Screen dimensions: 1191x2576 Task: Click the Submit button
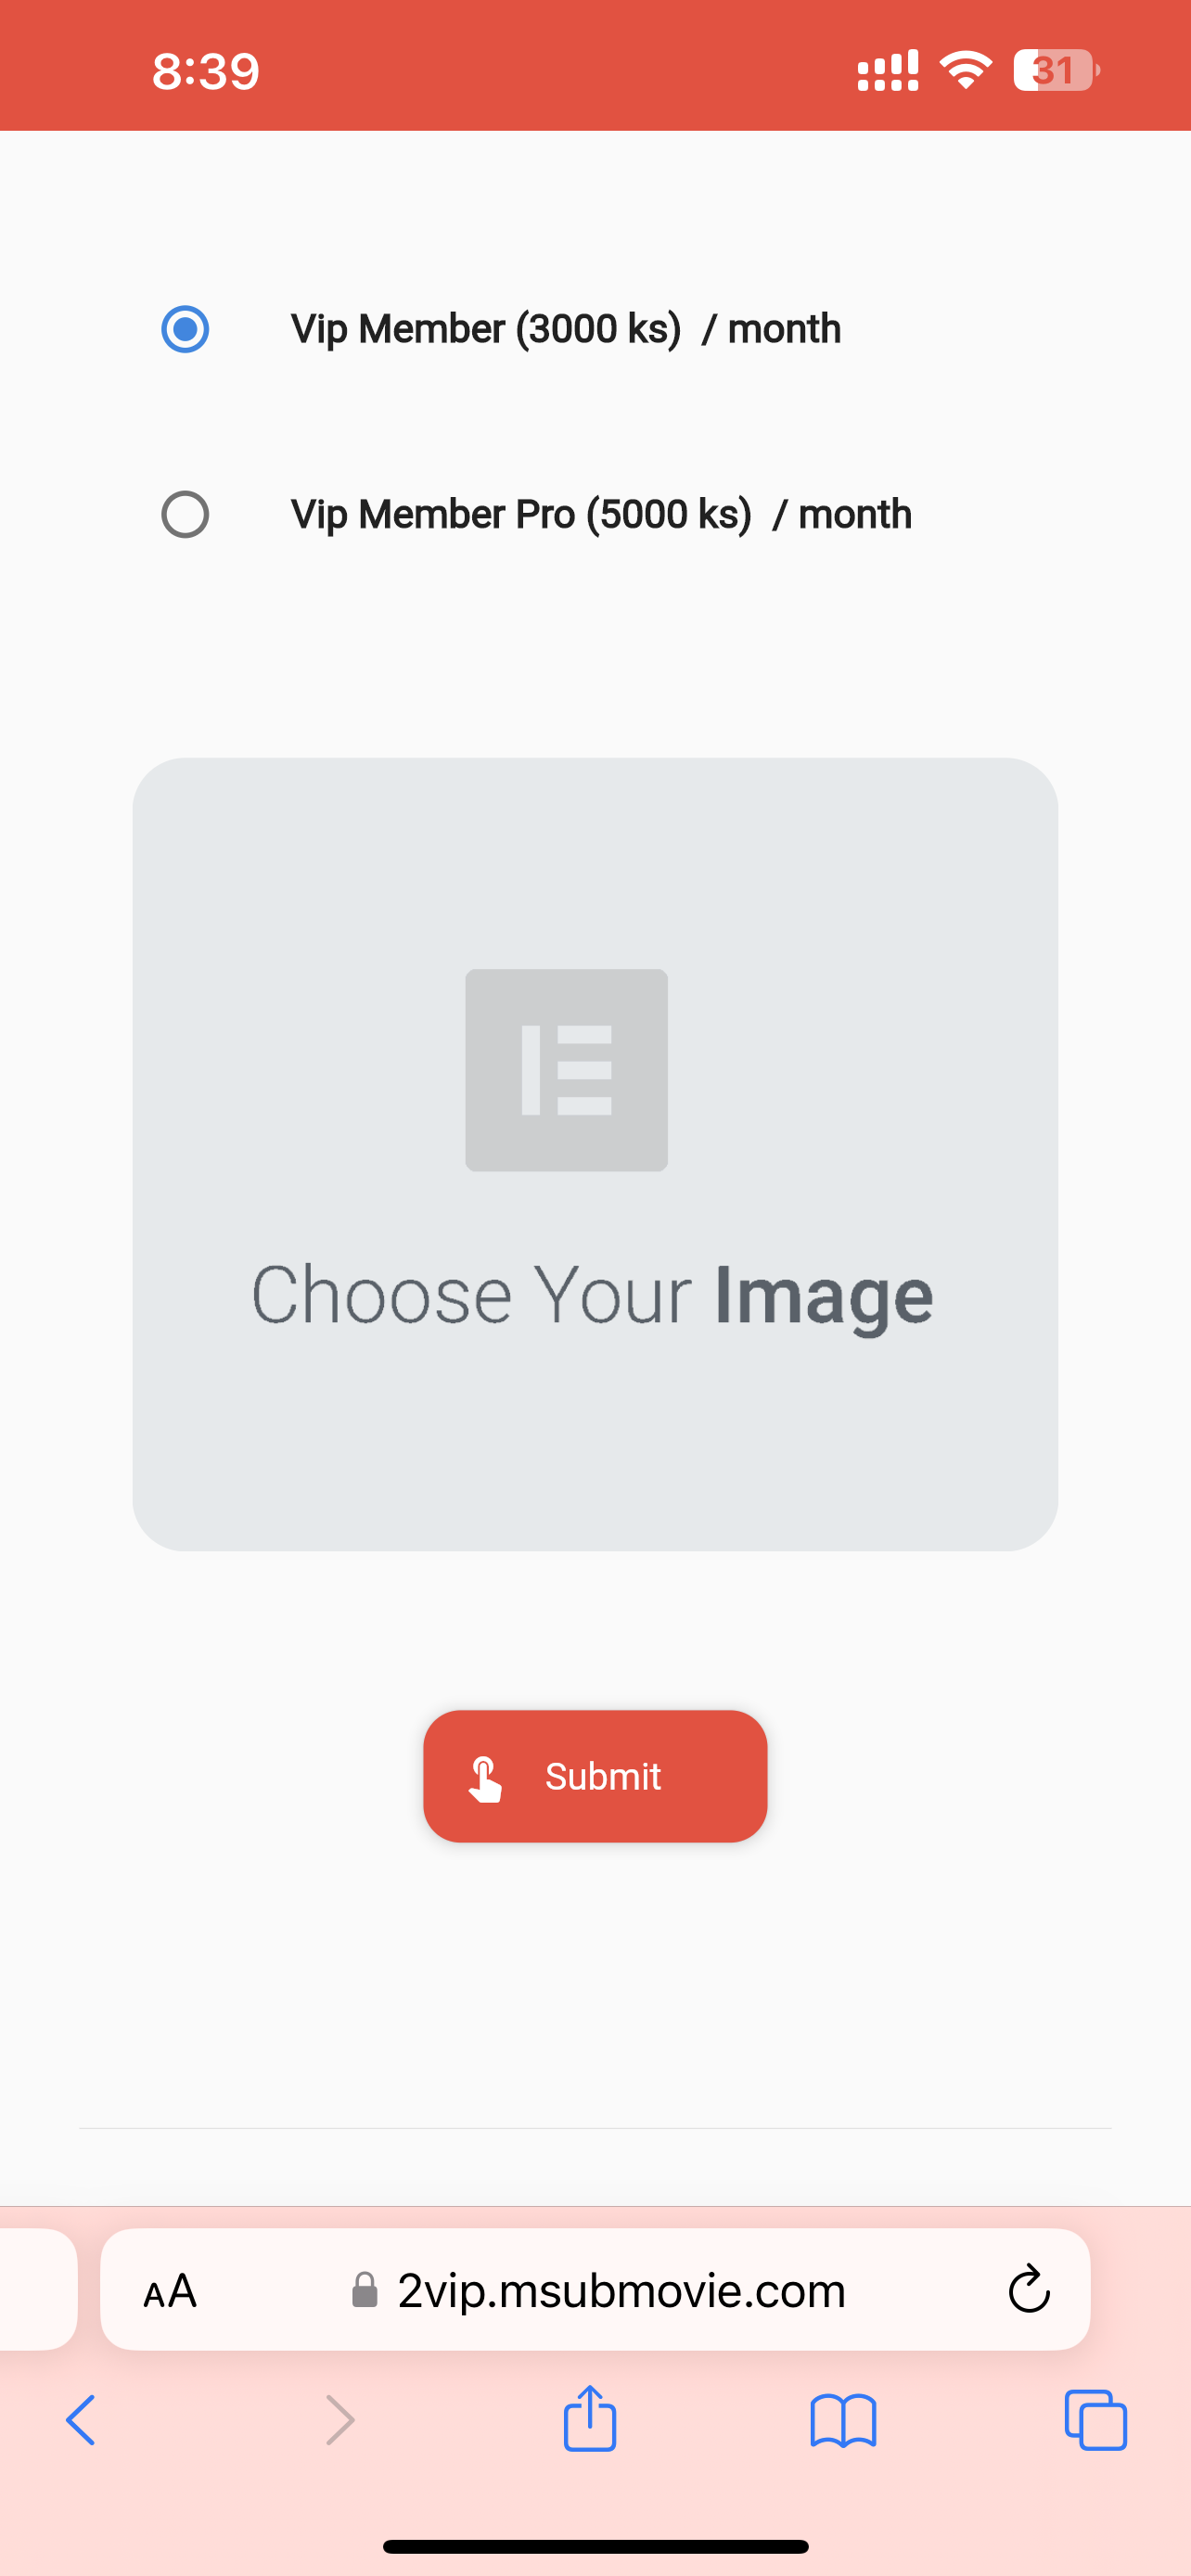click(x=595, y=1776)
